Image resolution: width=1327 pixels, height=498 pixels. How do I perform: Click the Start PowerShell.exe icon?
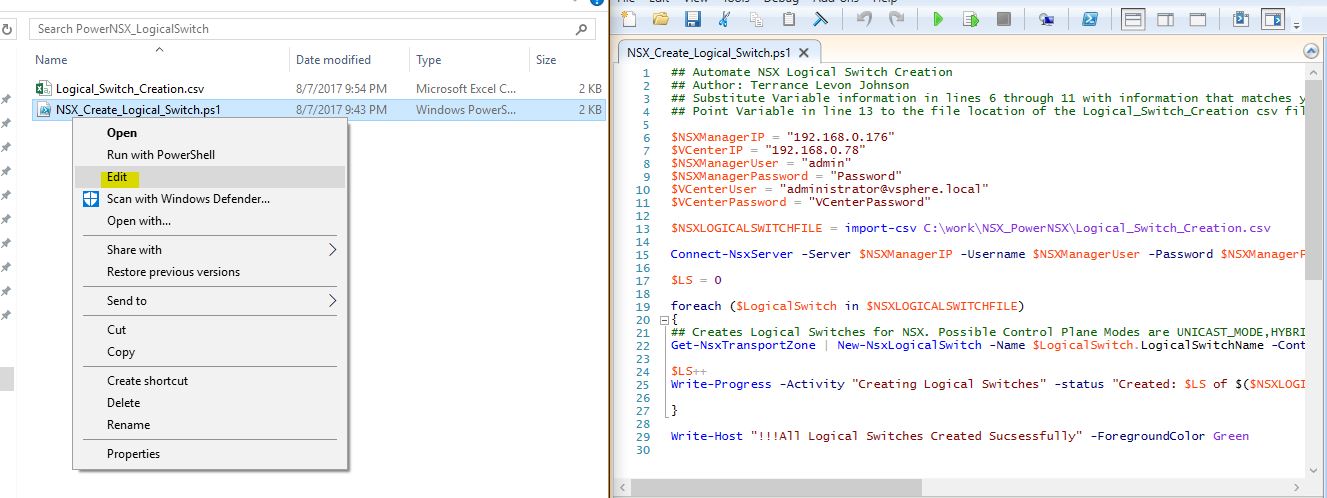coord(1091,19)
